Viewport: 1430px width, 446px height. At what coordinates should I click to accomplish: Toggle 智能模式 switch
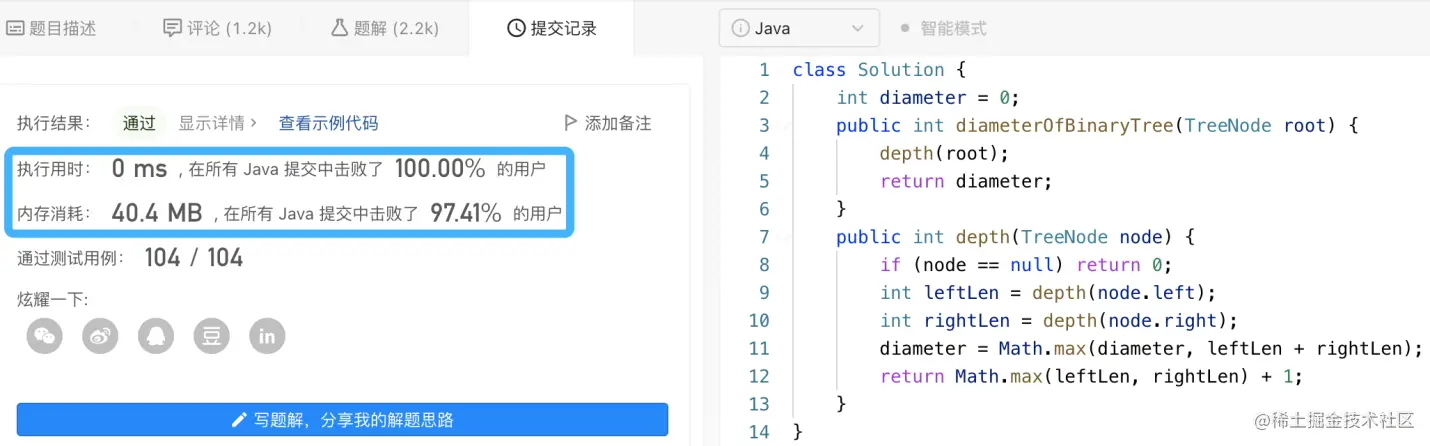(x=944, y=28)
